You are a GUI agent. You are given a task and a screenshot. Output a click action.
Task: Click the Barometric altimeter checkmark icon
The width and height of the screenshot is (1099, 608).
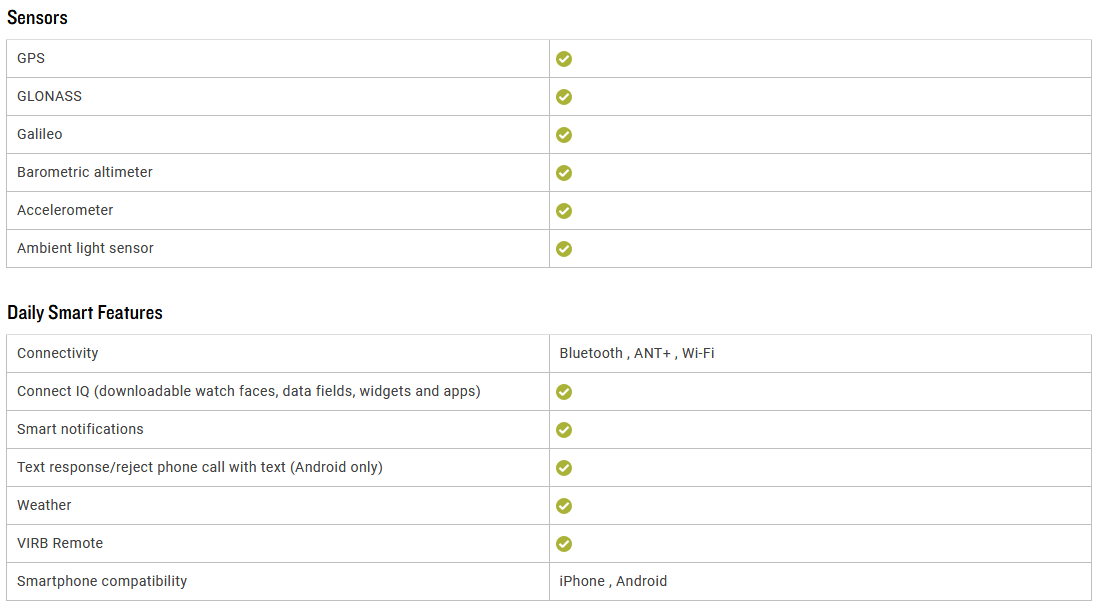point(564,173)
